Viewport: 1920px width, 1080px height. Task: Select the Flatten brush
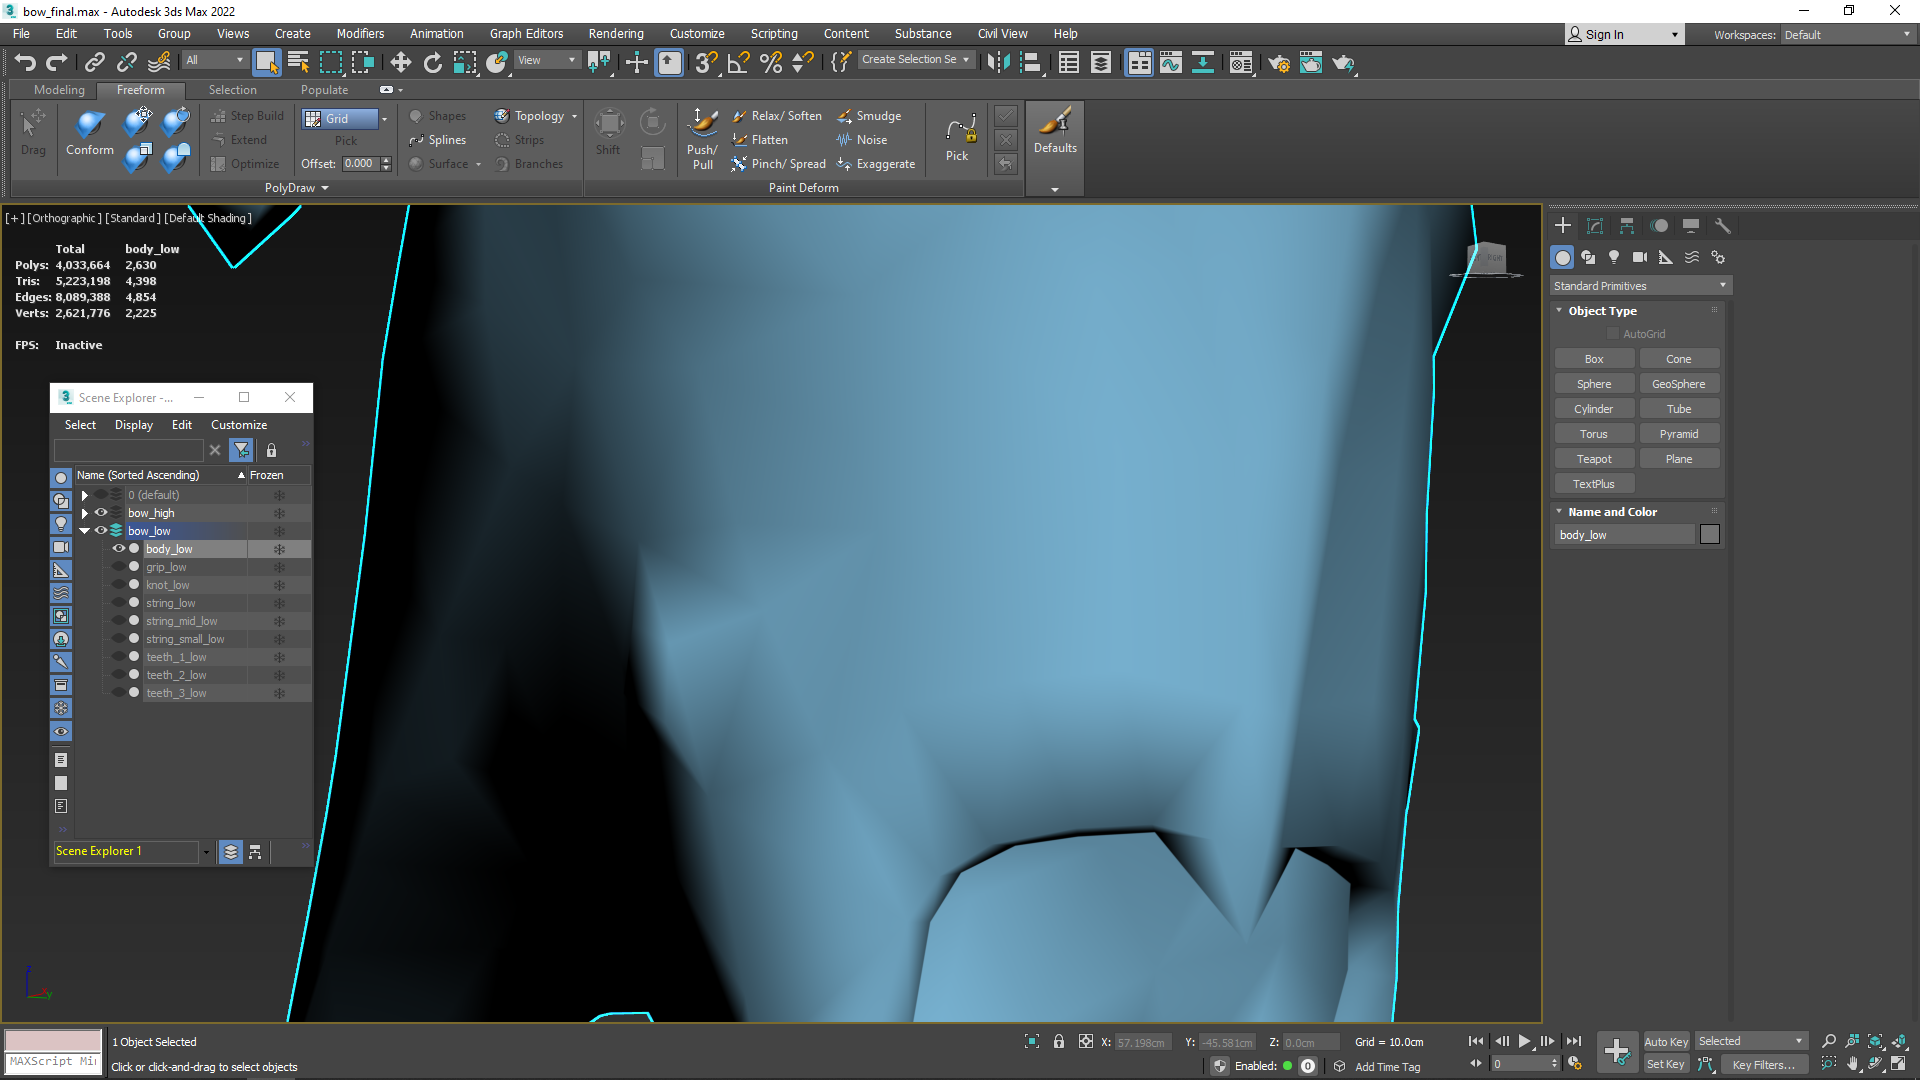point(760,140)
